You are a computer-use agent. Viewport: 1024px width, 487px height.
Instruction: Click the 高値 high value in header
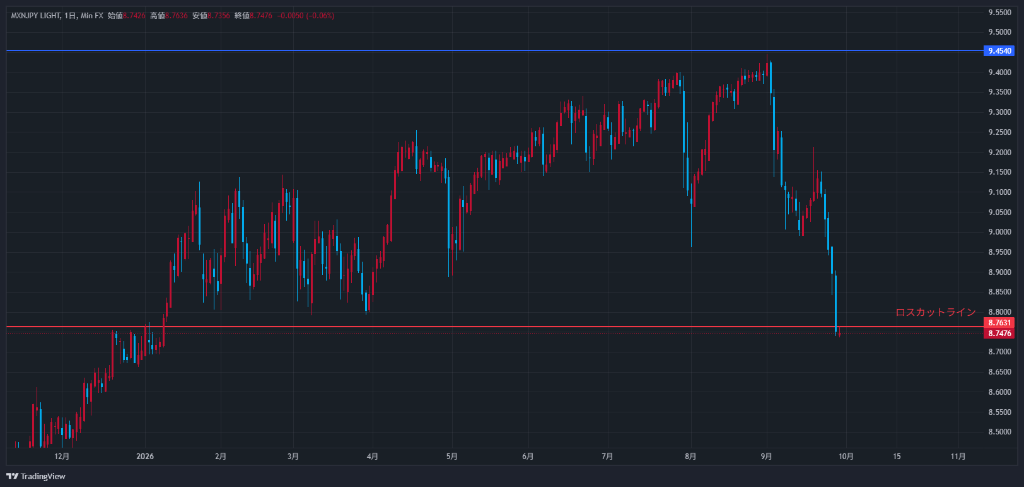click(174, 15)
